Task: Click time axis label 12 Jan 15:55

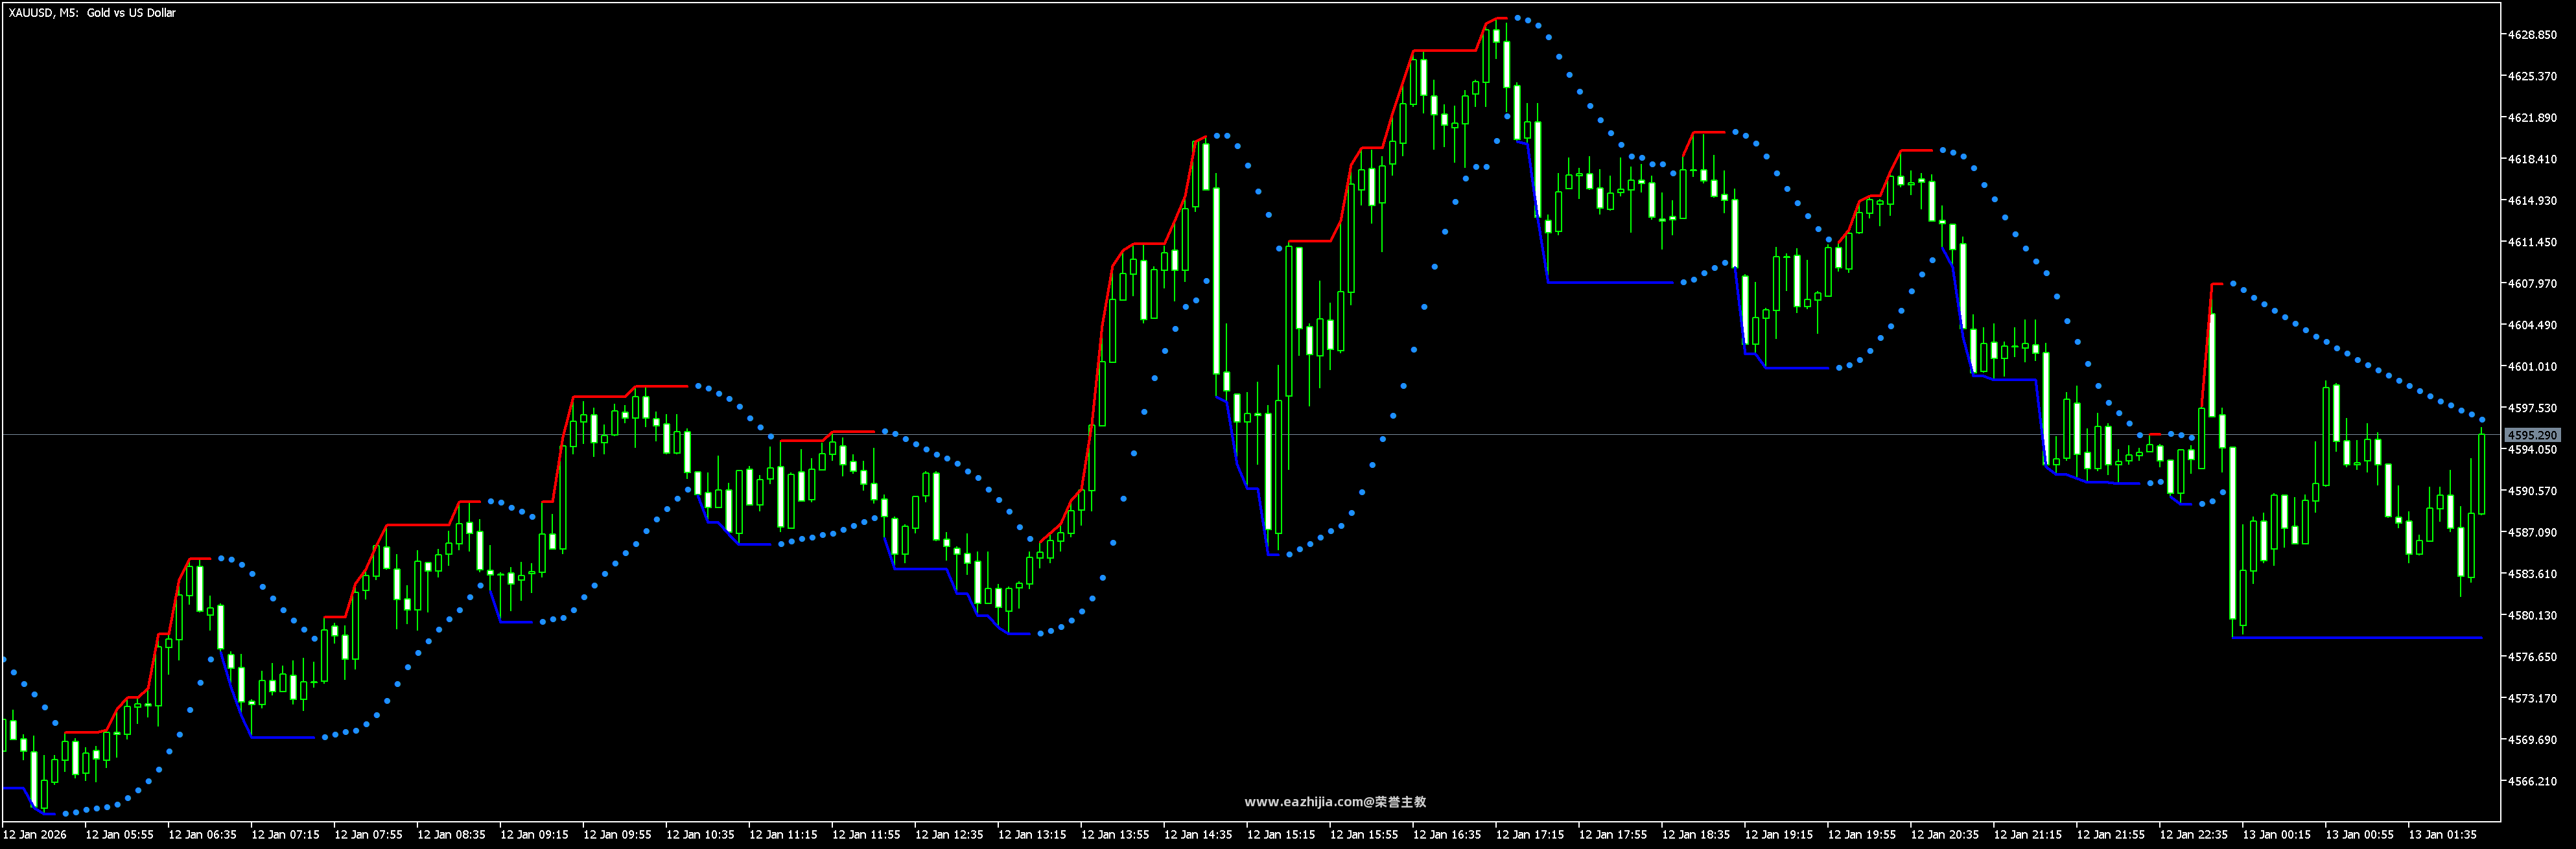Action: pos(1365,835)
